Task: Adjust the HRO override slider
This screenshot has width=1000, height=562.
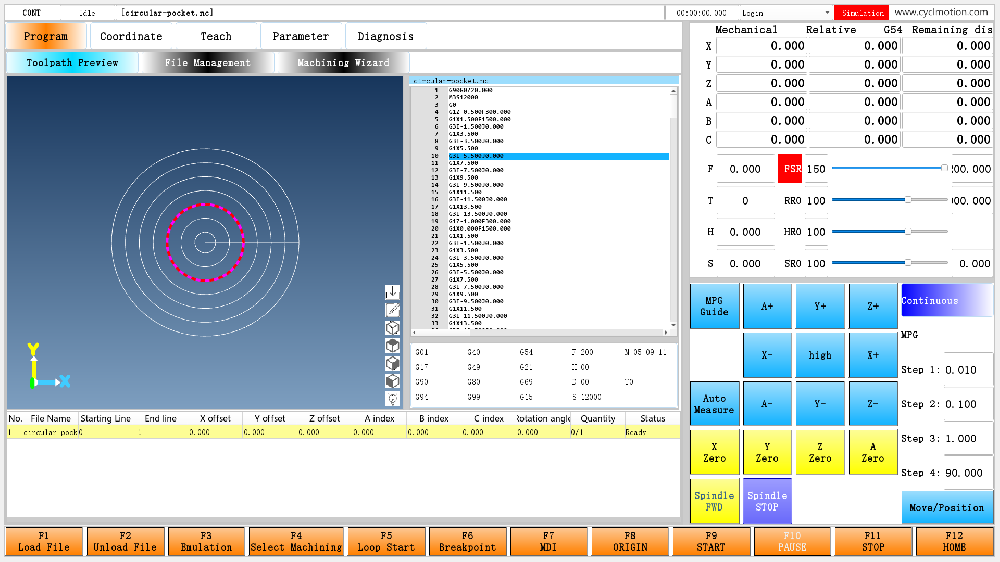Action: pos(889,231)
